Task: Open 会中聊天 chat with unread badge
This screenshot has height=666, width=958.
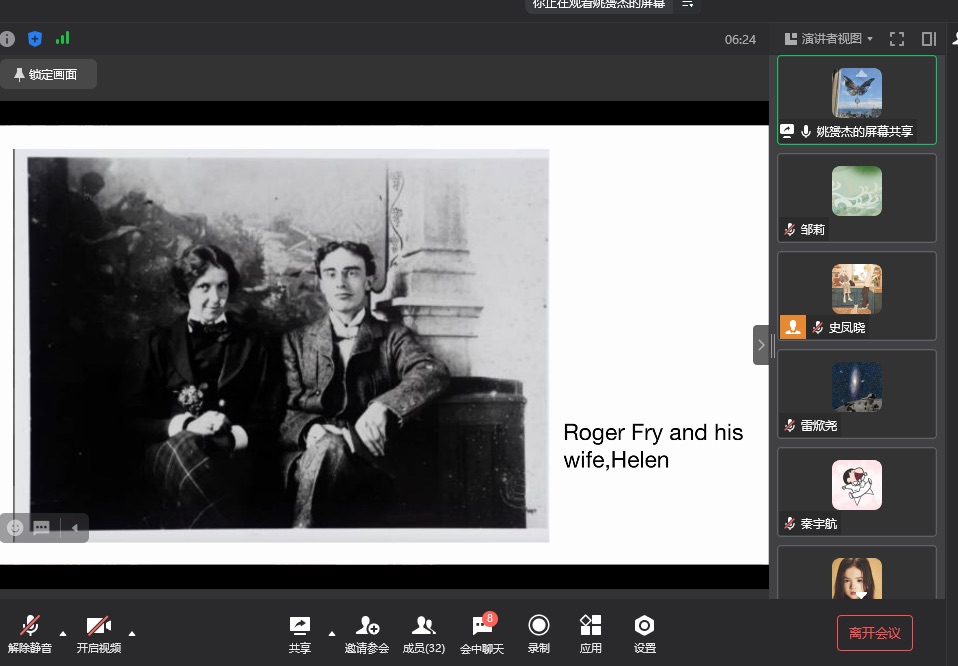Action: pos(482,634)
